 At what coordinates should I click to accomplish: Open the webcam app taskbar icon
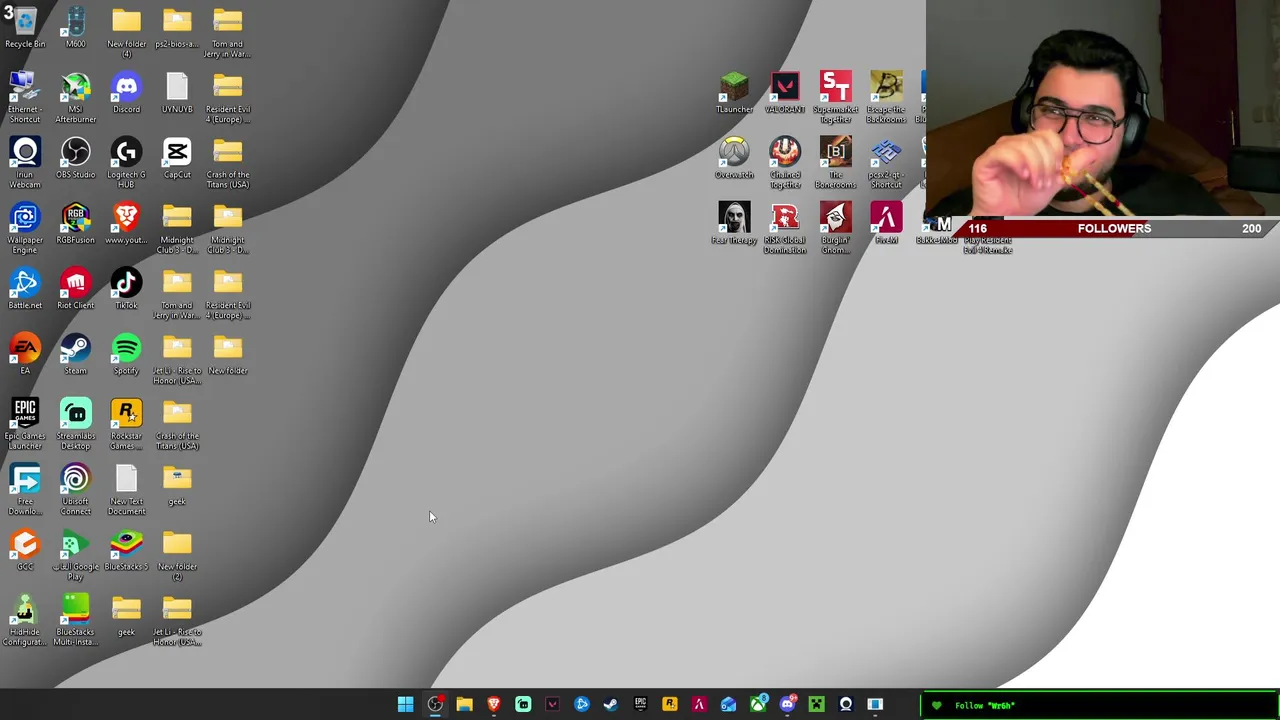click(846, 705)
